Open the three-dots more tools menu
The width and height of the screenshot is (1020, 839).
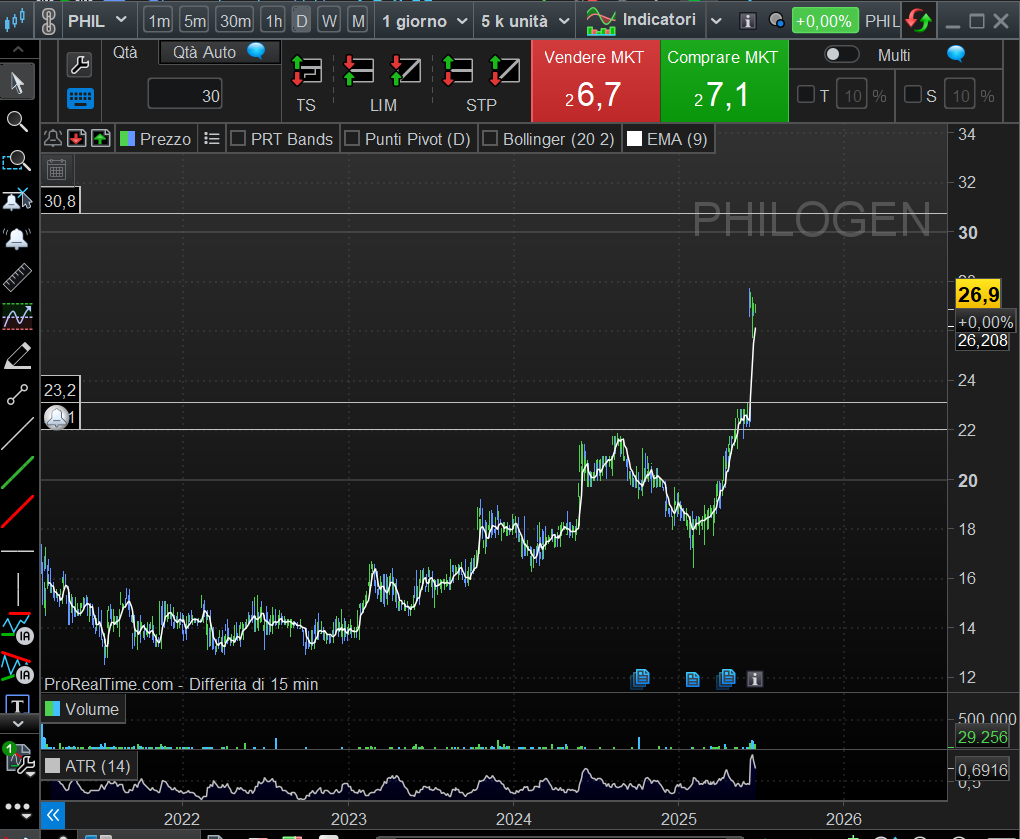click(x=18, y=809)
